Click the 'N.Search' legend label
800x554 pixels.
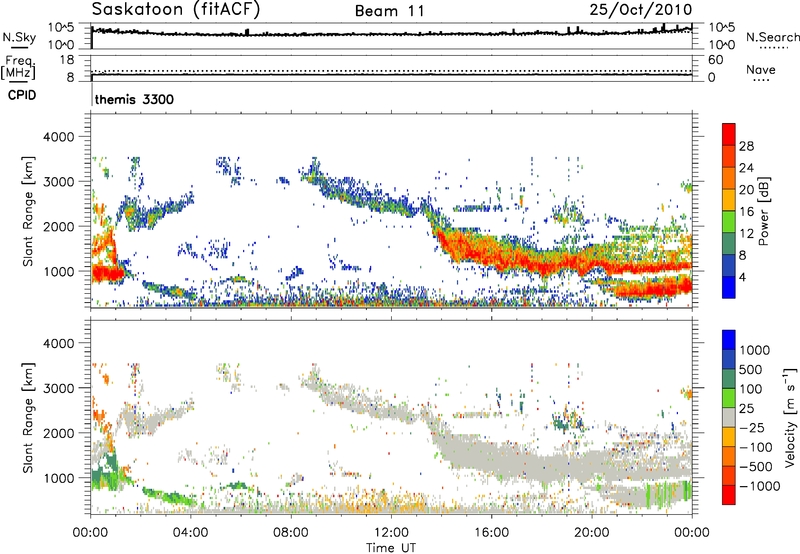(772, 37)
